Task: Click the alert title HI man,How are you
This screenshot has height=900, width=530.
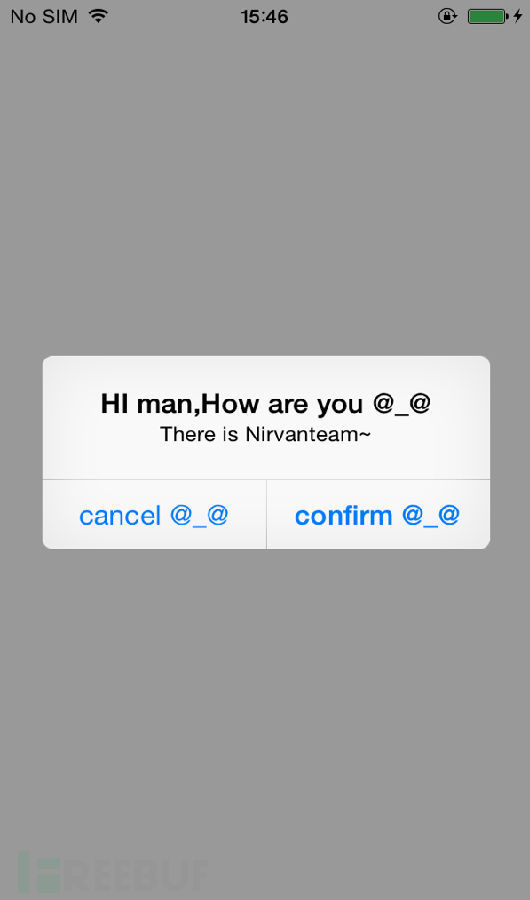Action: (232, 404)
